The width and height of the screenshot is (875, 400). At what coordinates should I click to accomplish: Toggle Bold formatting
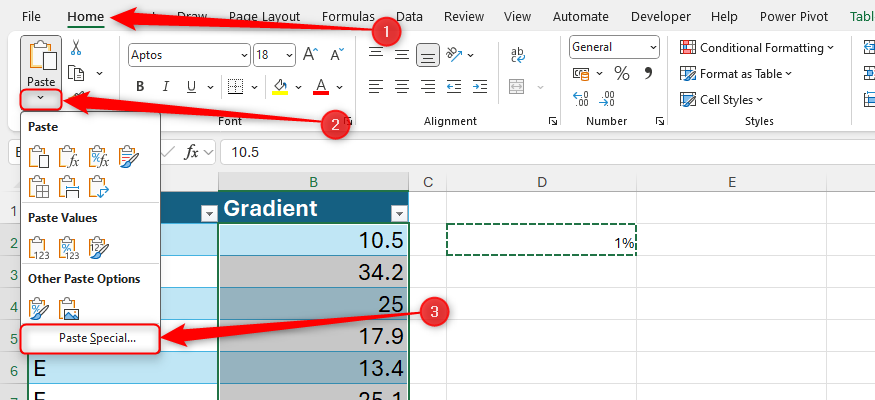click(x=140, y=86)
